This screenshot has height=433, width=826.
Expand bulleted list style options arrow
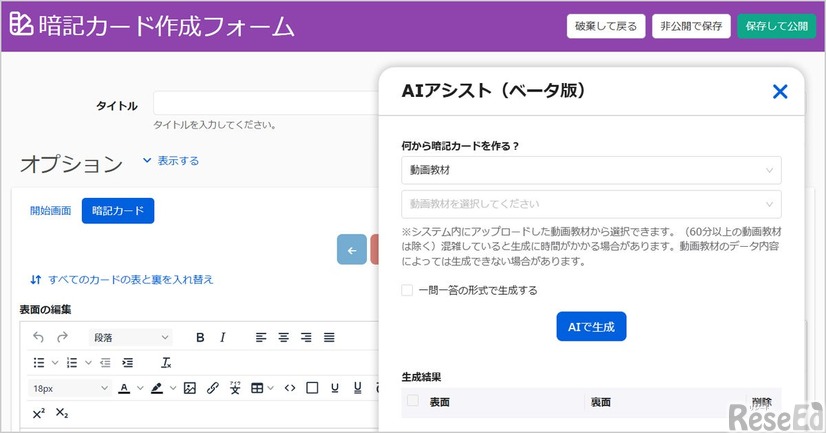55,362
